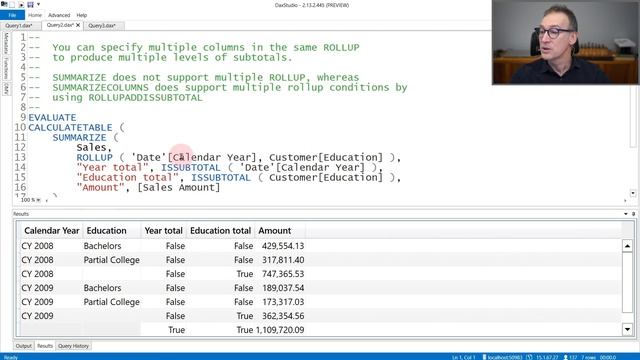The image size is (640, 360).
Task: Click the 362,354.56 amount cell
Action: point(280,316)
